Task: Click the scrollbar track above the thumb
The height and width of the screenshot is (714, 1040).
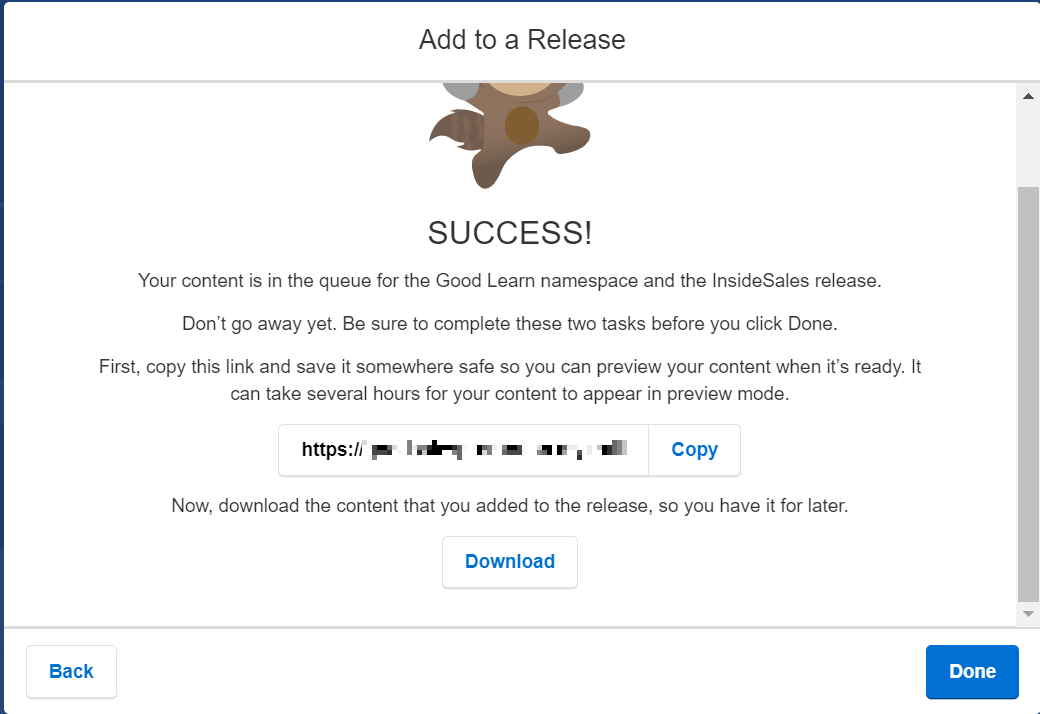Action: tap(1028, 147)
